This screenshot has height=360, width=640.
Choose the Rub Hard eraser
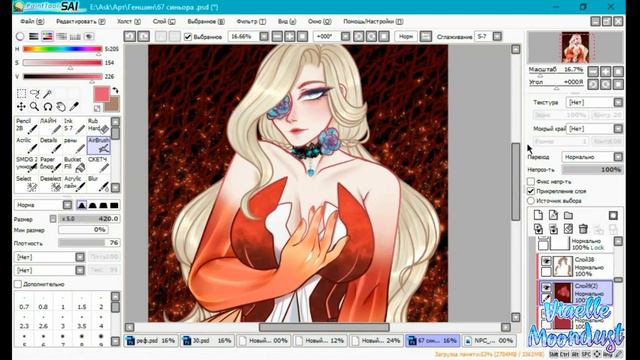pos(98,126)
